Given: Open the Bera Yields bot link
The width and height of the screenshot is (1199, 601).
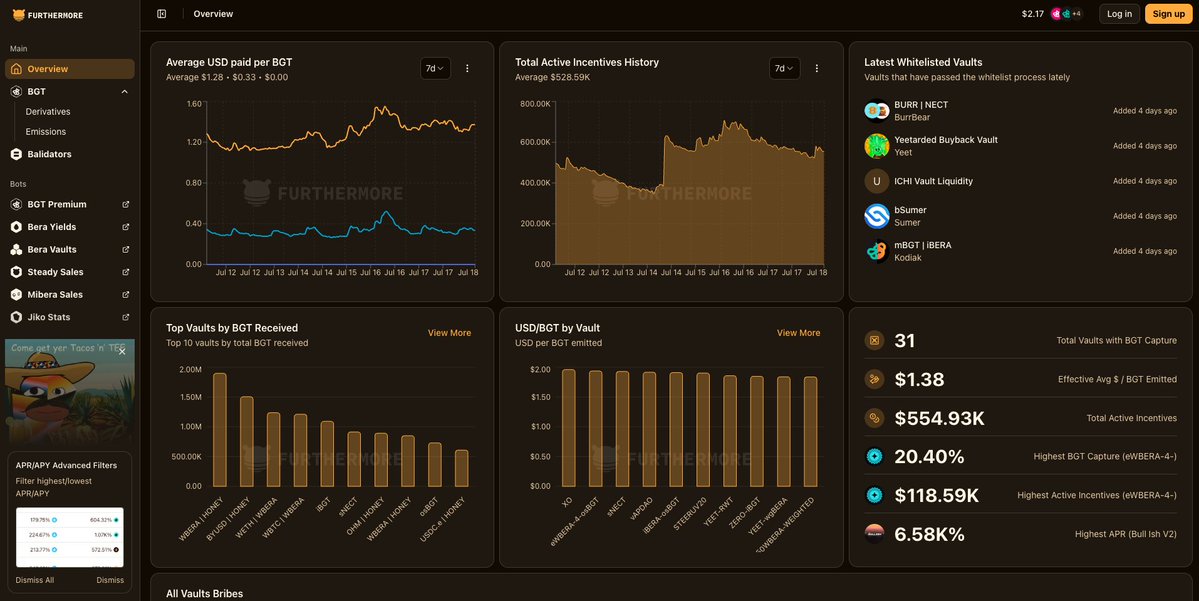Looking at the screenshot, I should 70,226.
